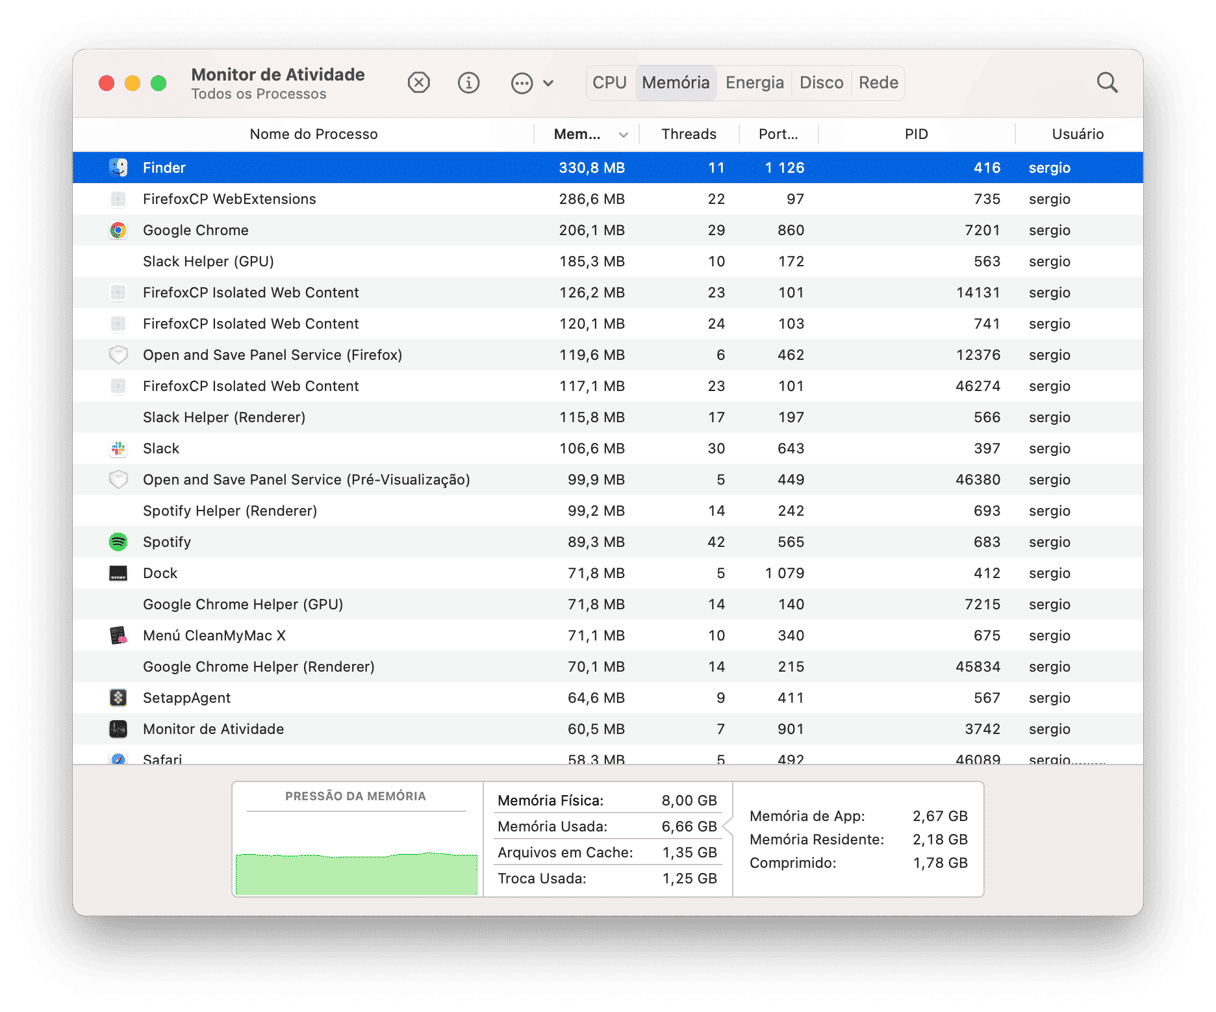Select Spotify Helper (Renderer) process
1216x1012 pixels.
point(608,511)
